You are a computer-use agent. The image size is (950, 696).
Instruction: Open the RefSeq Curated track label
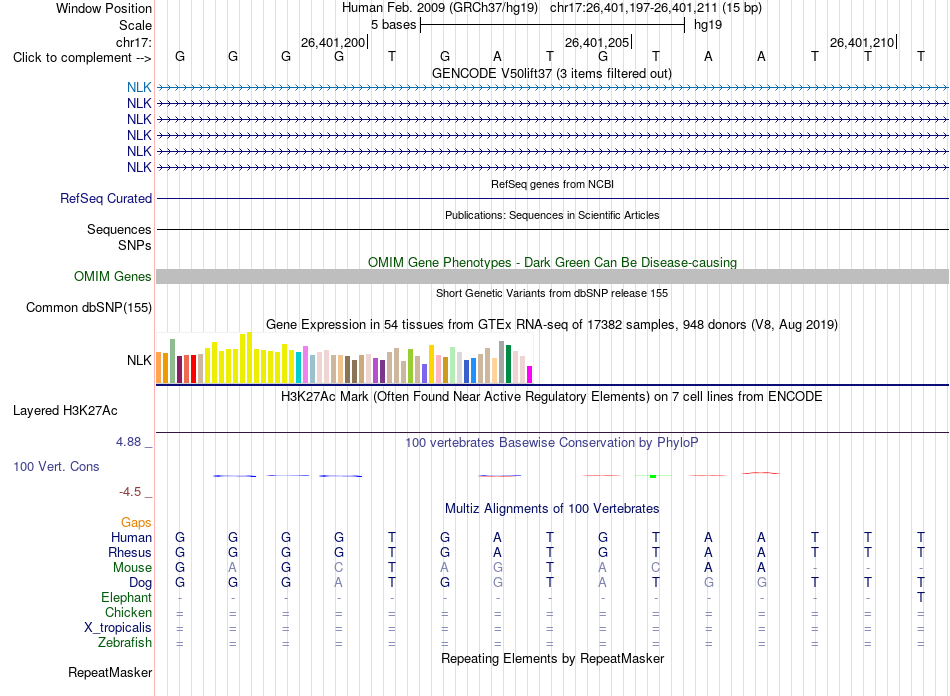(106, 198)
